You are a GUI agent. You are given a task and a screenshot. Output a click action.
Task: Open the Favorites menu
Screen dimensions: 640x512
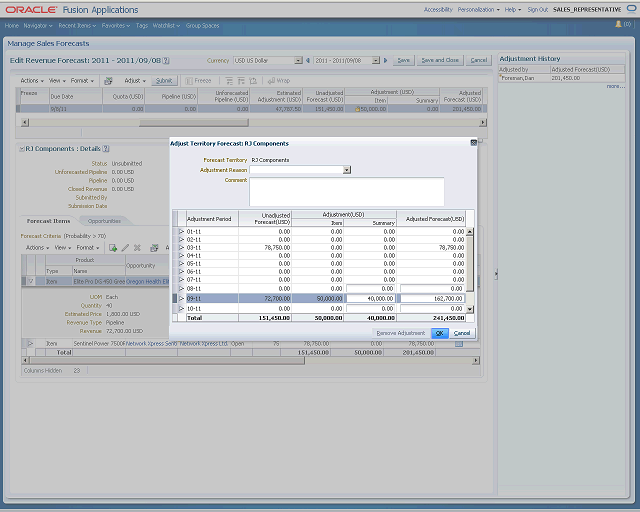pos(116,25)
